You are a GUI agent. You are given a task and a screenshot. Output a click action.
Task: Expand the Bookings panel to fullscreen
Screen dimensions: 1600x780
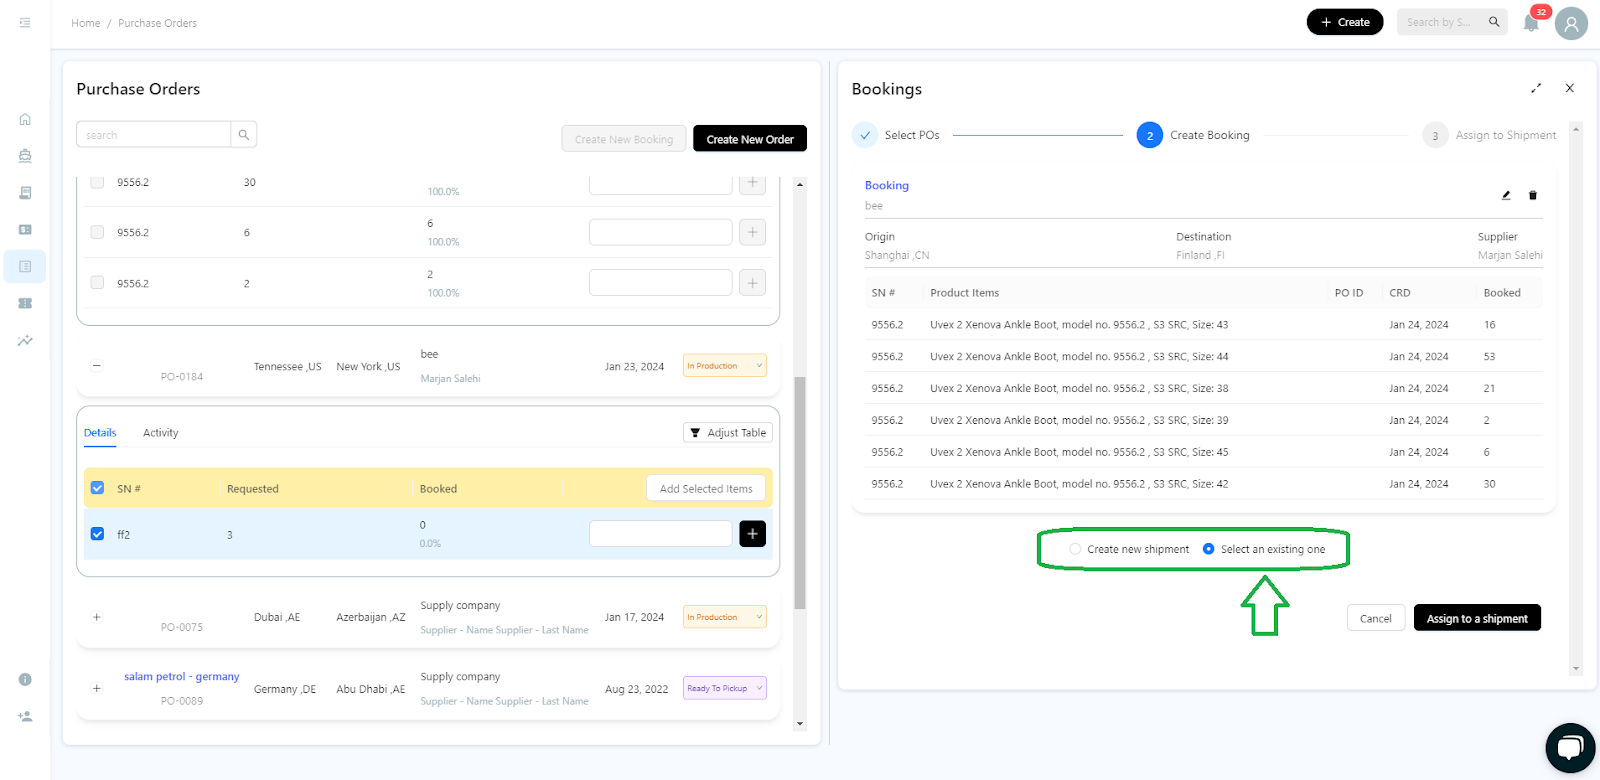[1536, 88]
